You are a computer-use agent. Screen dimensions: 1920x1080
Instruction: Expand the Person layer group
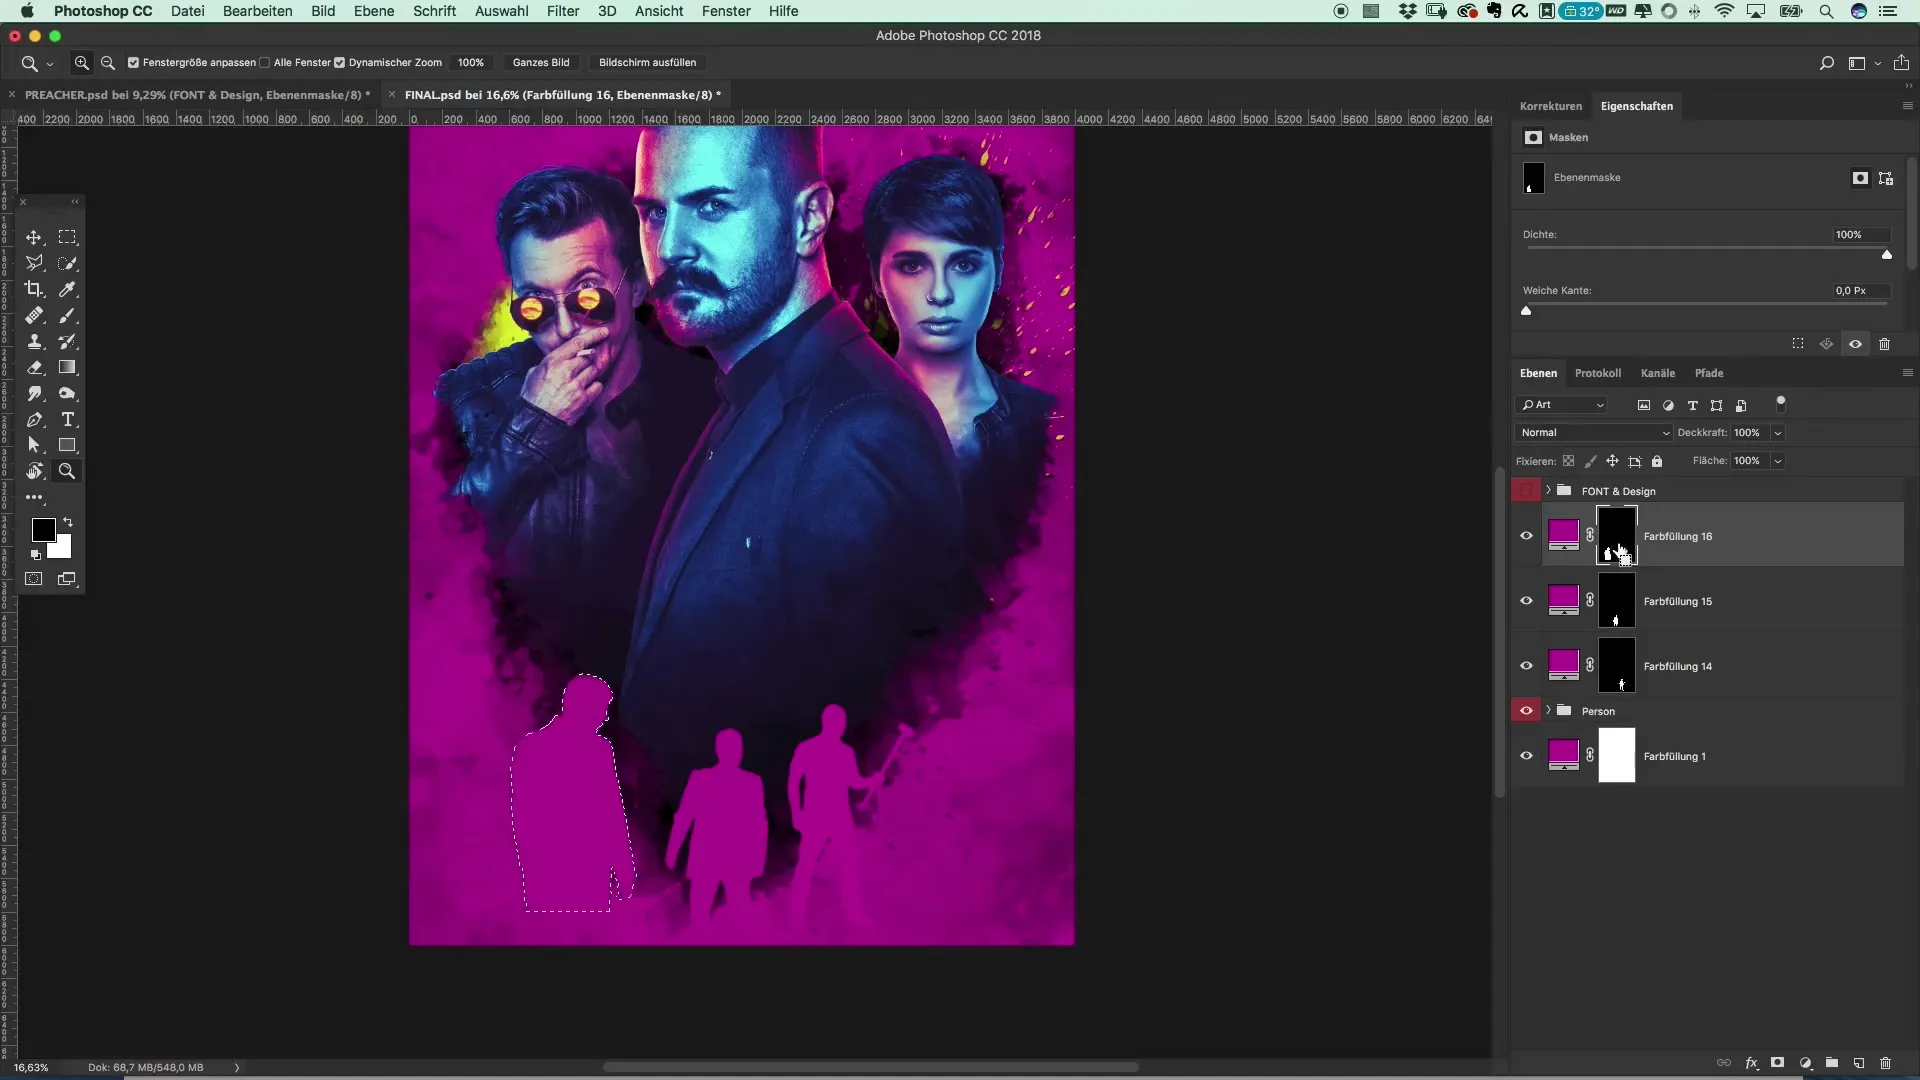1548,710
